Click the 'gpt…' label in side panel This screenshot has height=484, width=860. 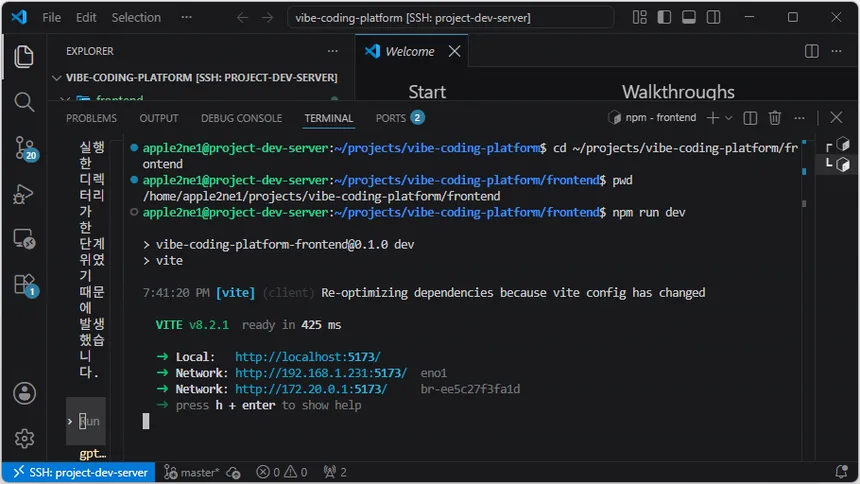[x=93, y=454]
